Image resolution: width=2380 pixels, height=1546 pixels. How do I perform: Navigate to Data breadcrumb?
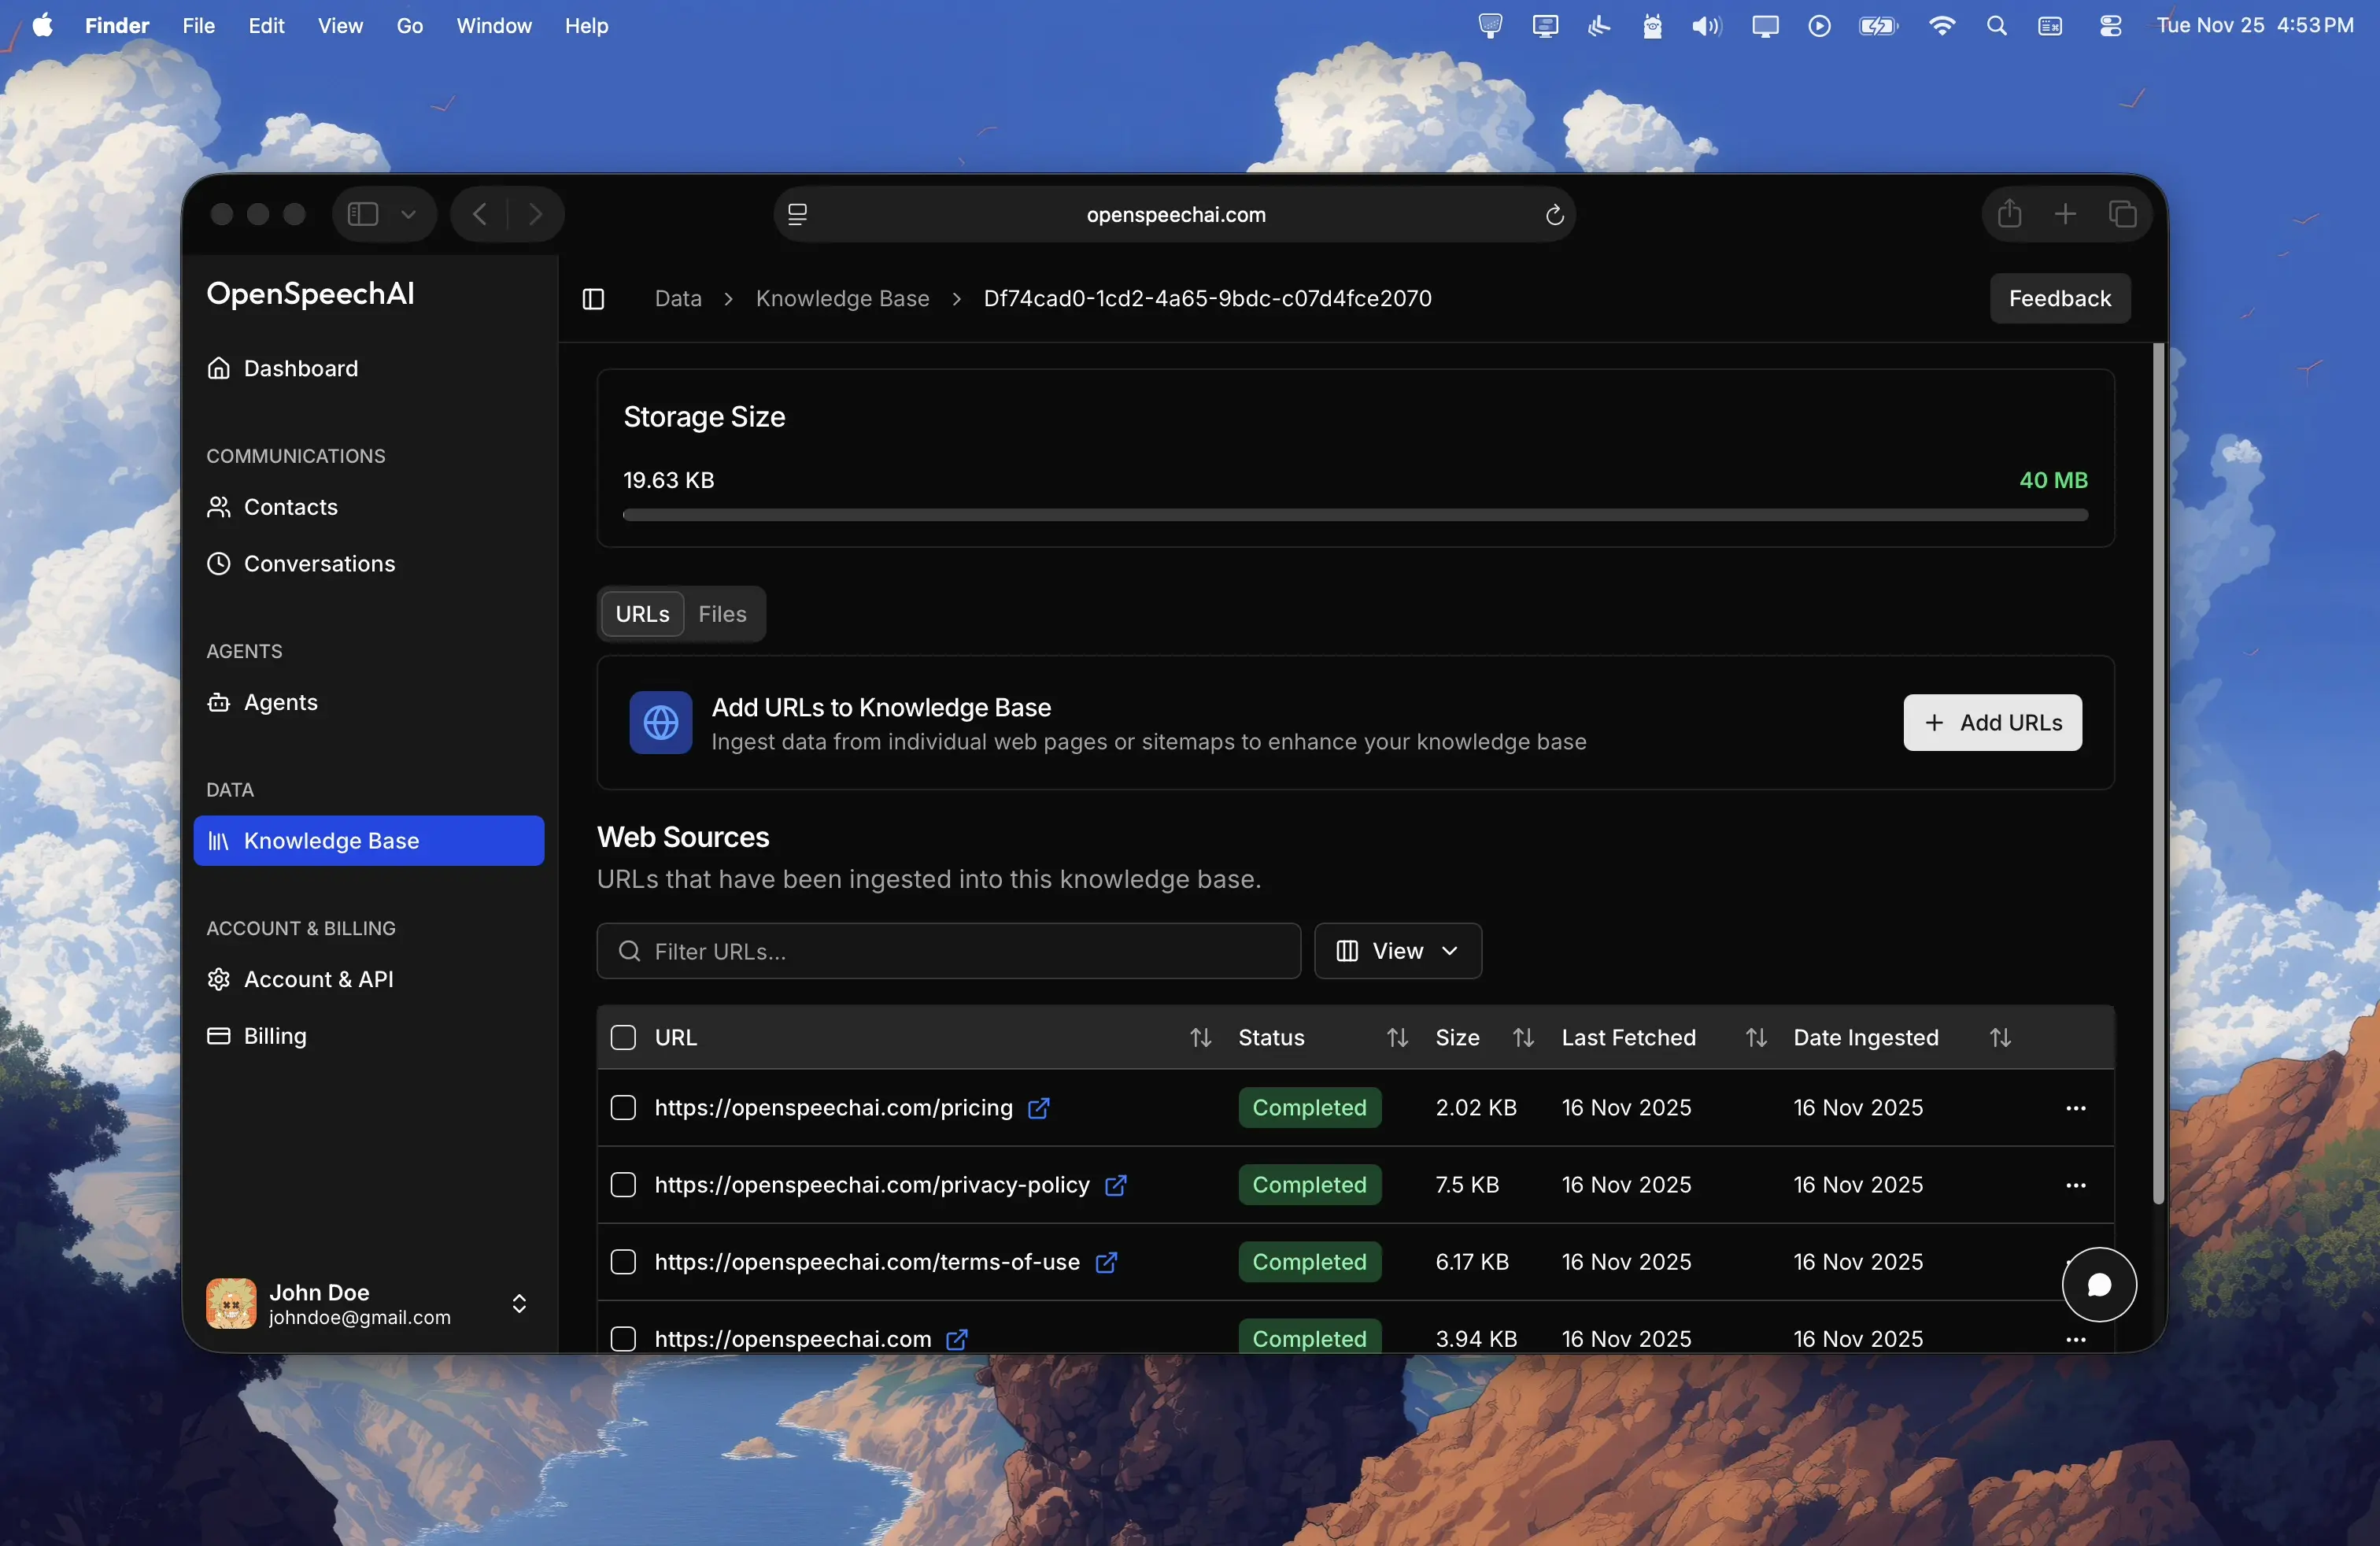coord(678,299)
